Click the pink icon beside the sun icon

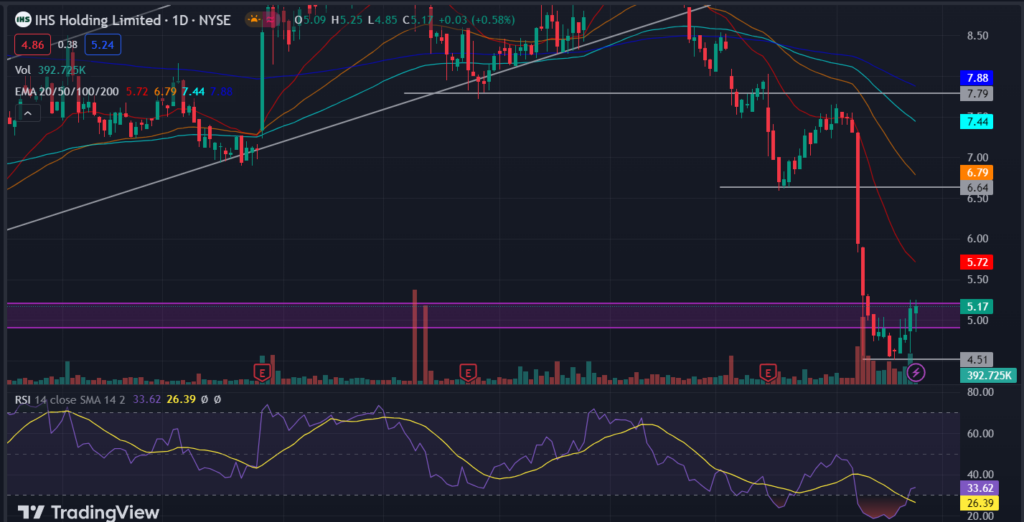click(270, 20)
